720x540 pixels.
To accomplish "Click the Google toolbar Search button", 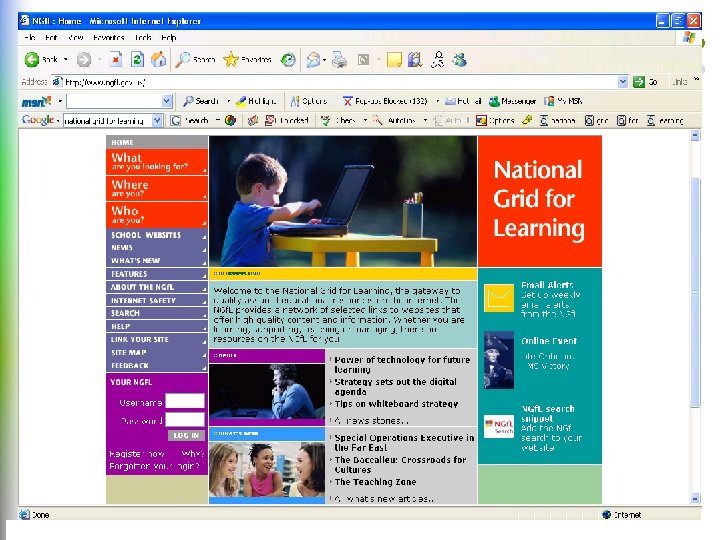I will coord(189,120).
